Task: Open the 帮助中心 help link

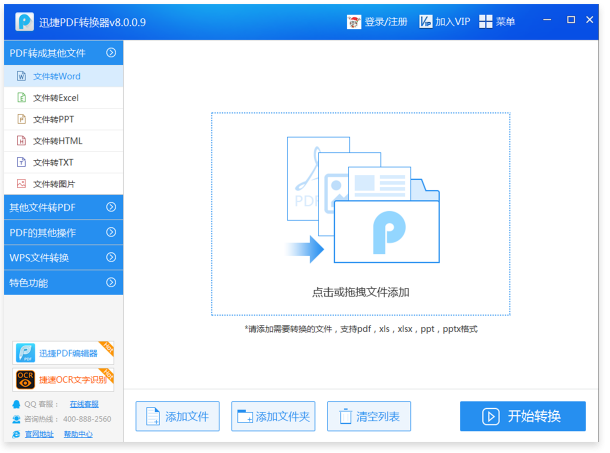Action: click(78, 434)
